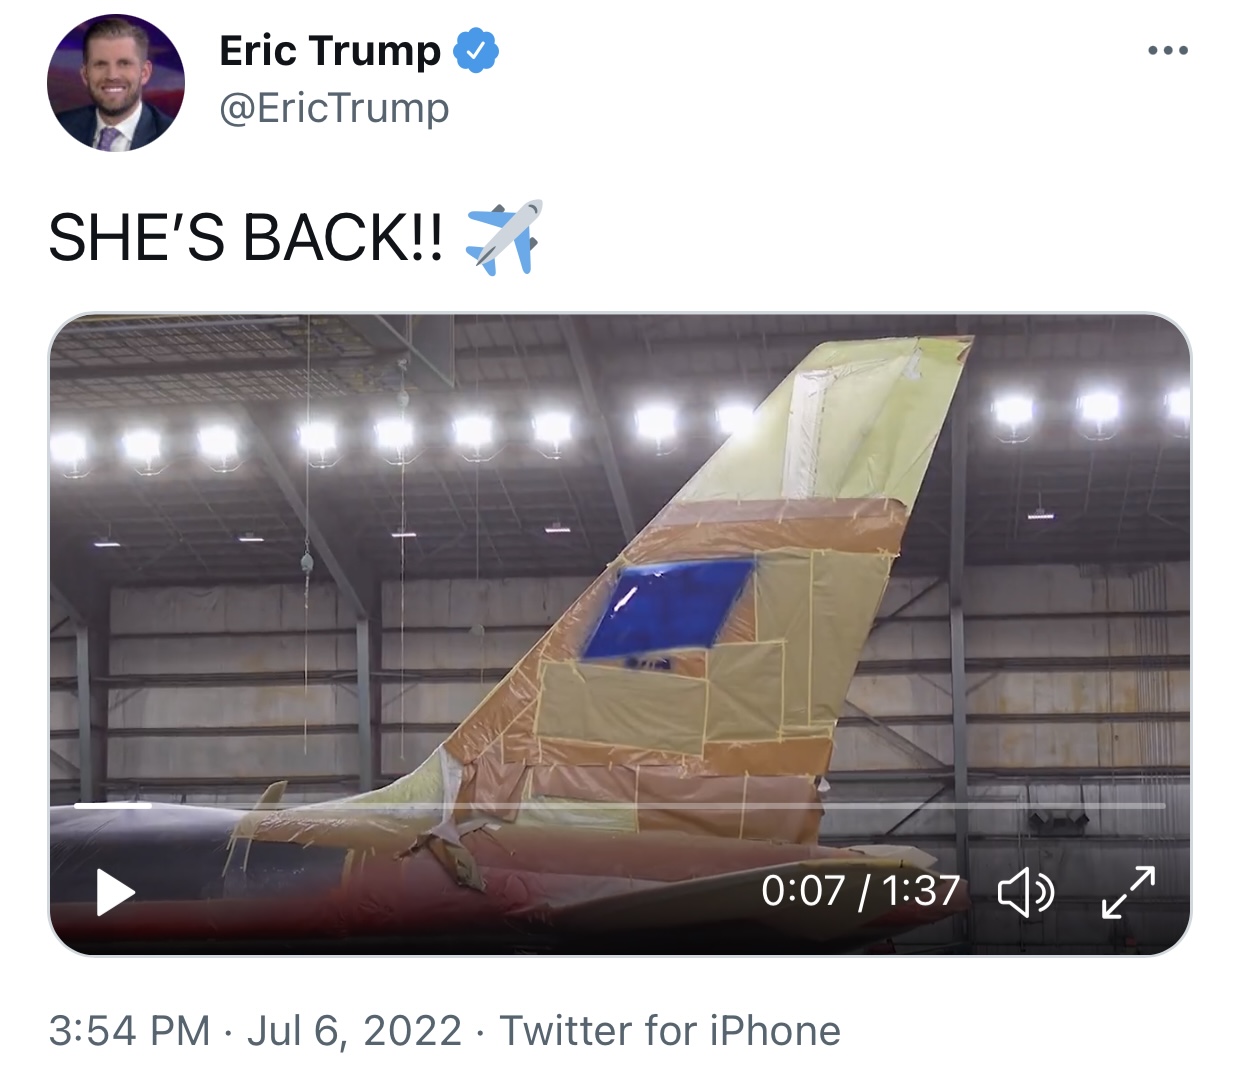
Task: Click the blue verified badge
Action: (477, 51)
